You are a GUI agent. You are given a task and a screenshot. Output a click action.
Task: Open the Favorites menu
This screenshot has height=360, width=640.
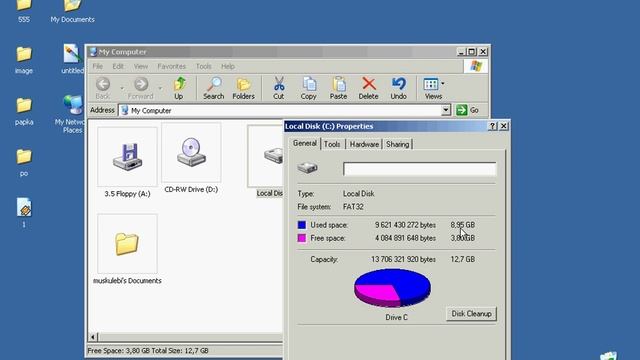(171, 66)
